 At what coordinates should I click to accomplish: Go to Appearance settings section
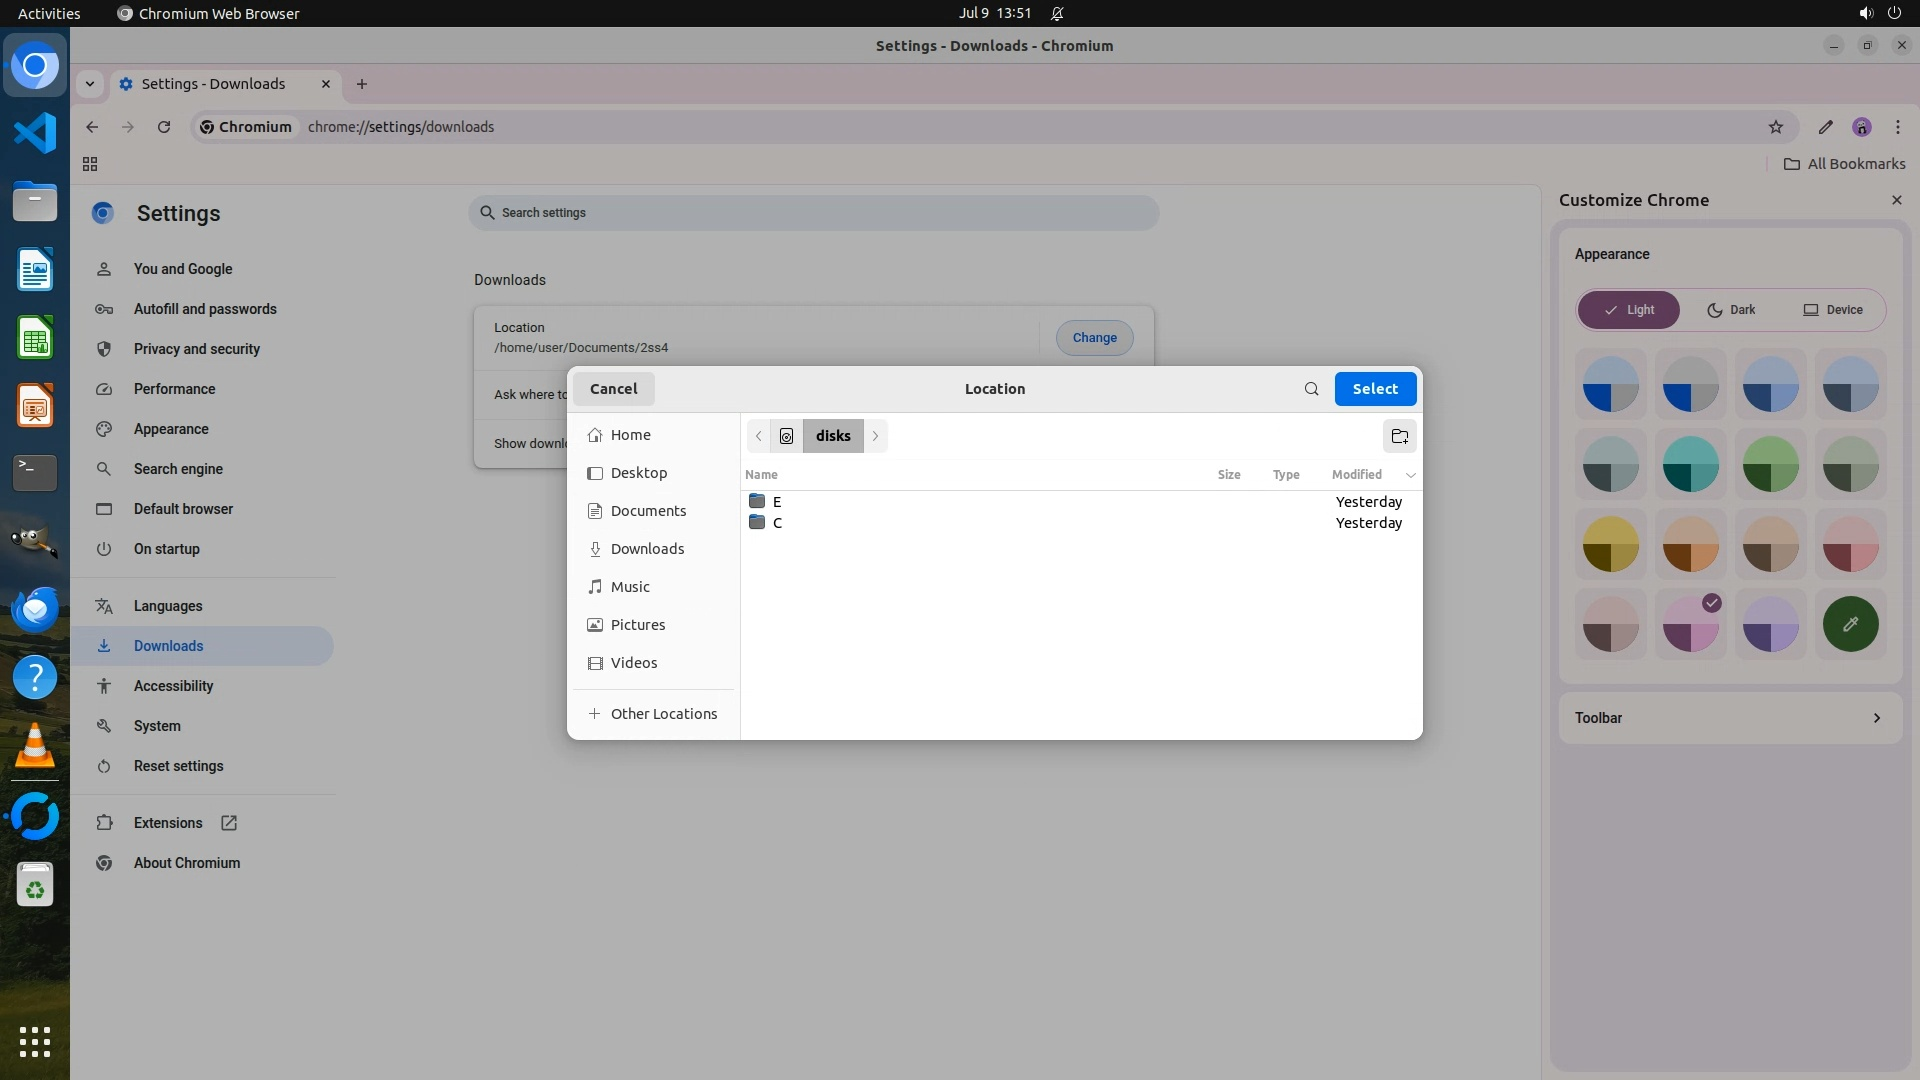point(171,429)
